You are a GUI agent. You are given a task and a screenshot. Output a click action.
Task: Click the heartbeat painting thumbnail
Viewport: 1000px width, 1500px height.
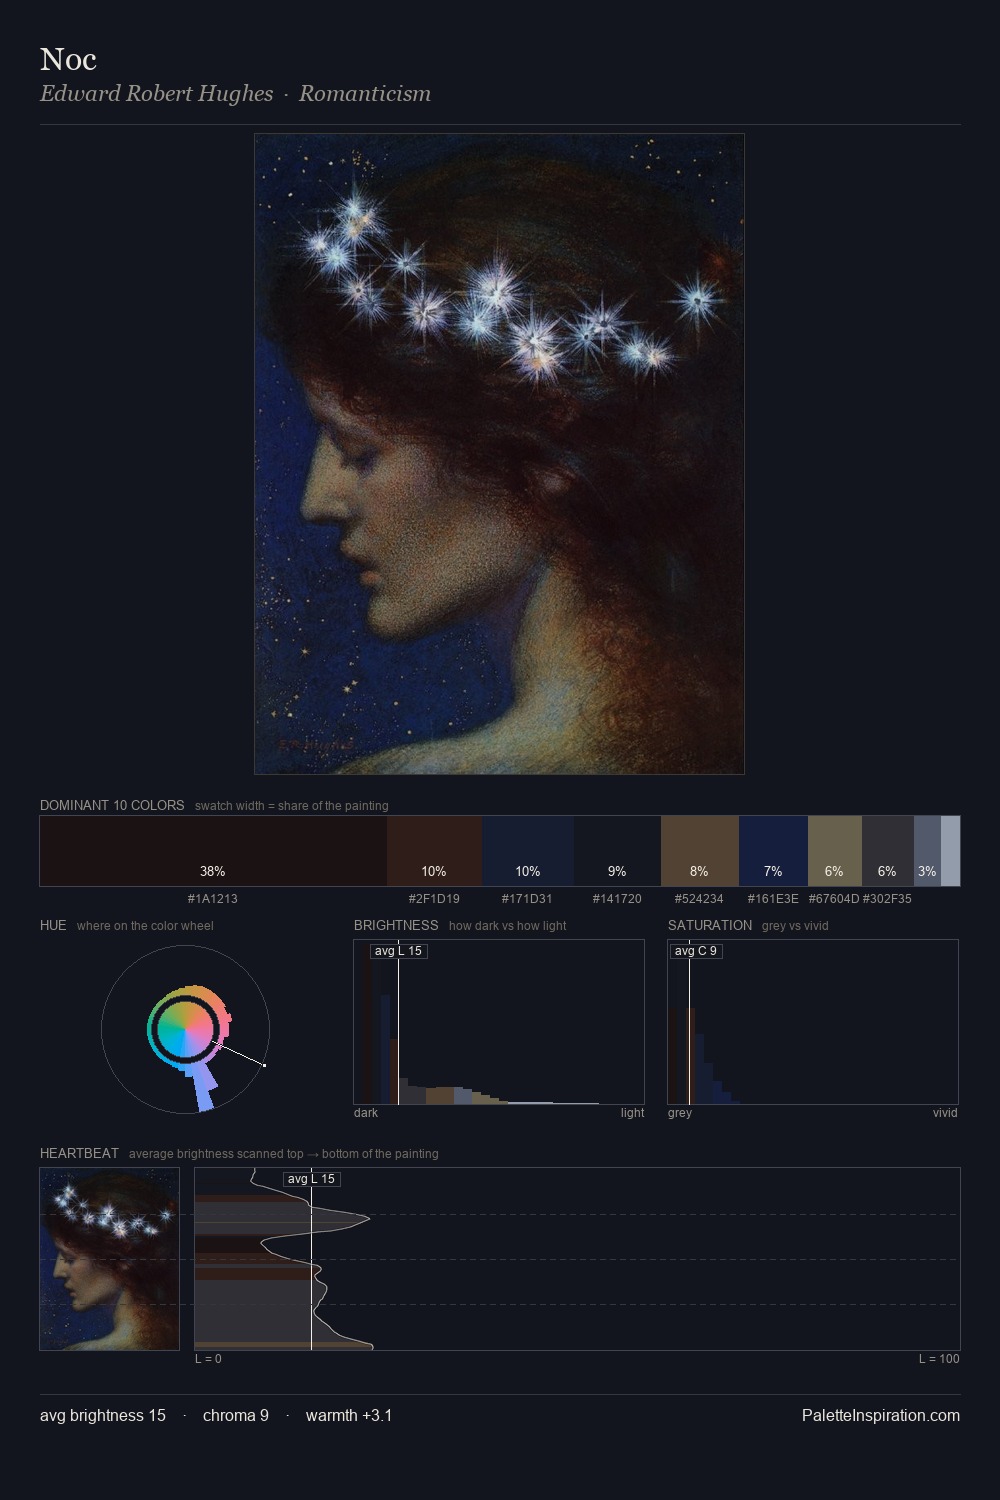click(110, 1259)
